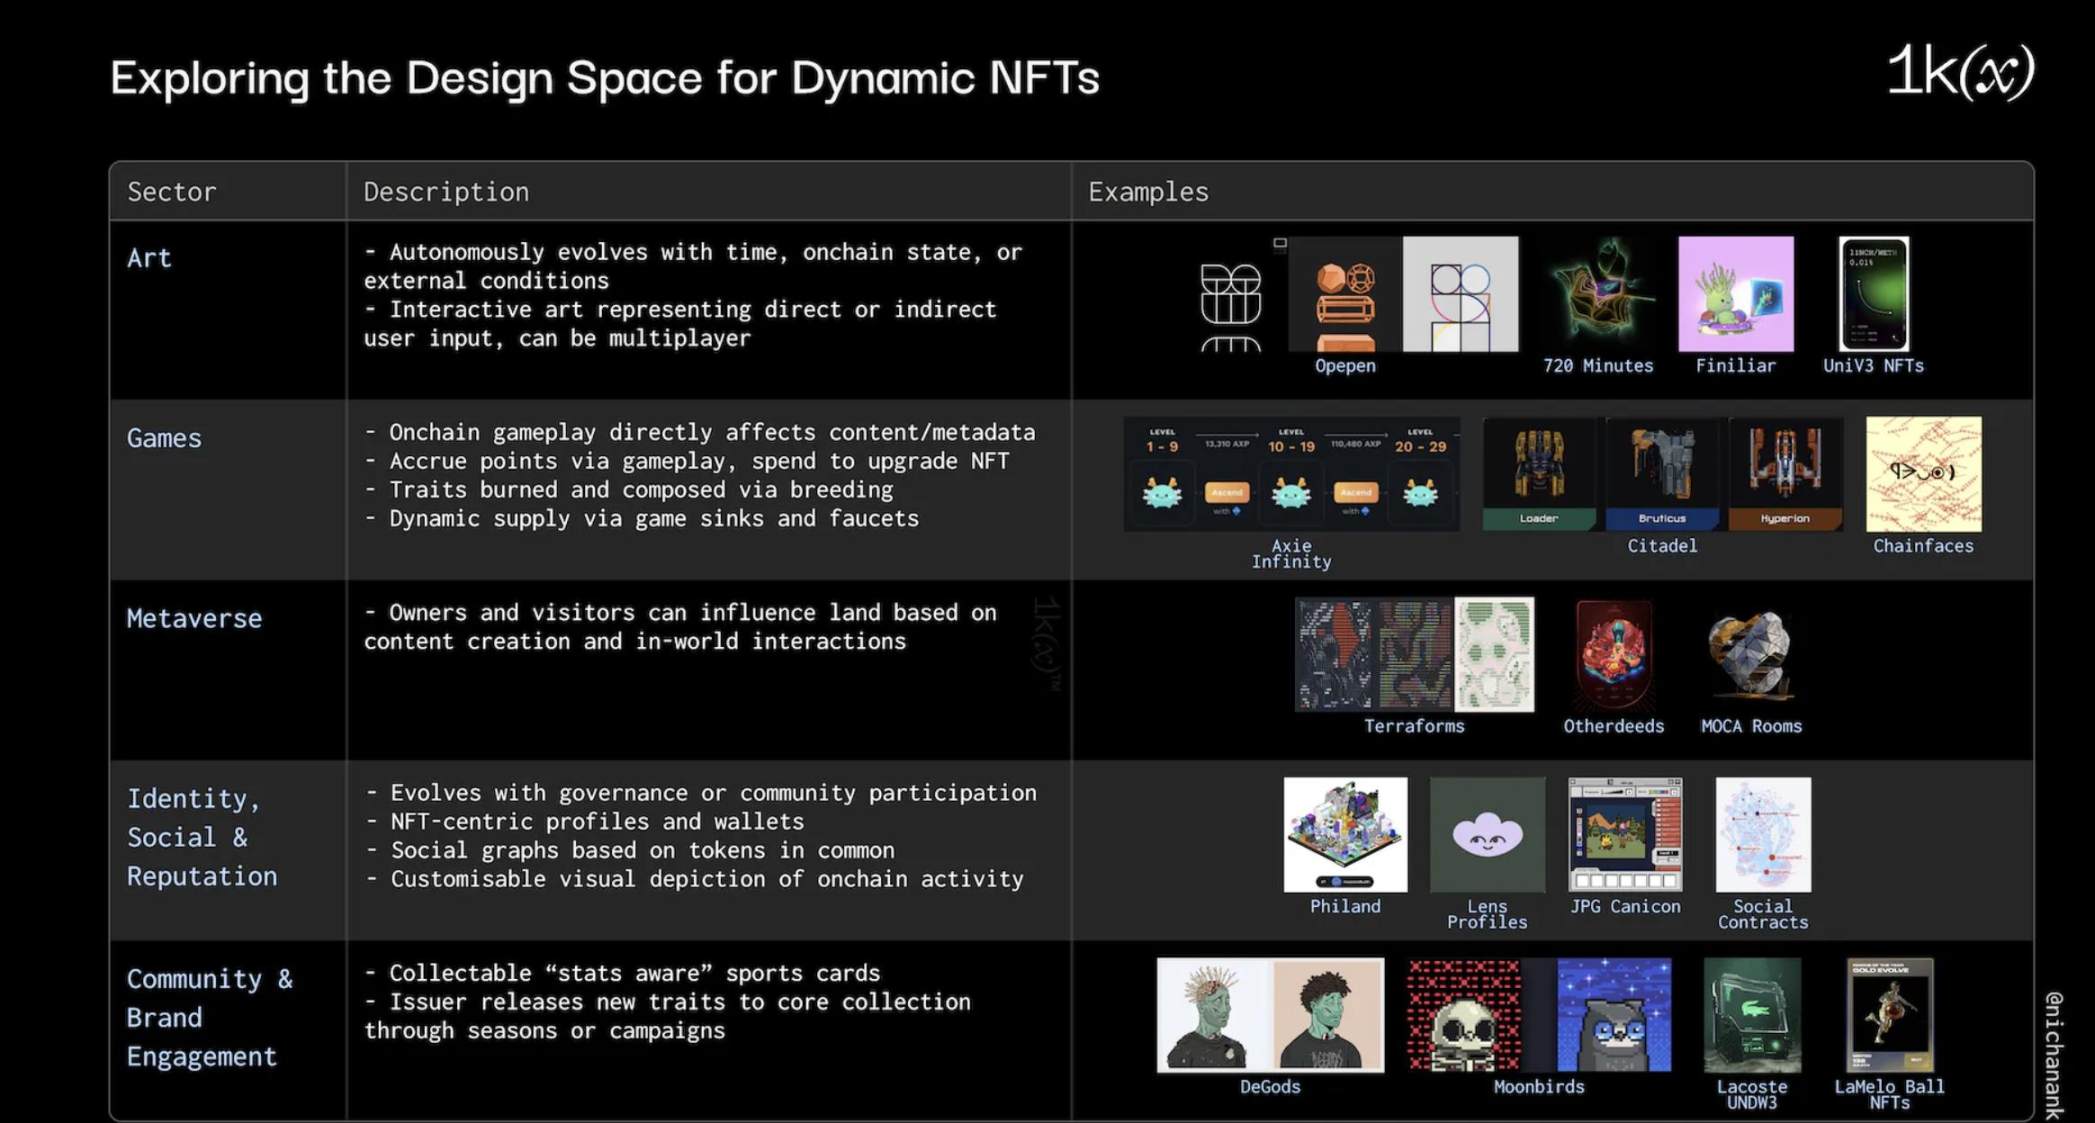Click the Lacoste UNDW3 caption
The height and width of the screenshot is (1123, 2095).
(1752, 1094)
